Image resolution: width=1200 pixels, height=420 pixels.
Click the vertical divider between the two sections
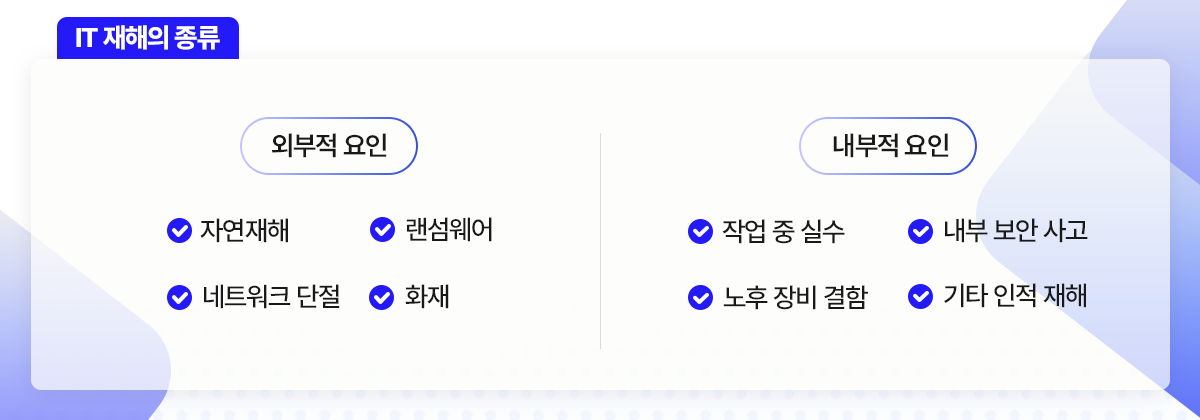[x=600, y=240]
